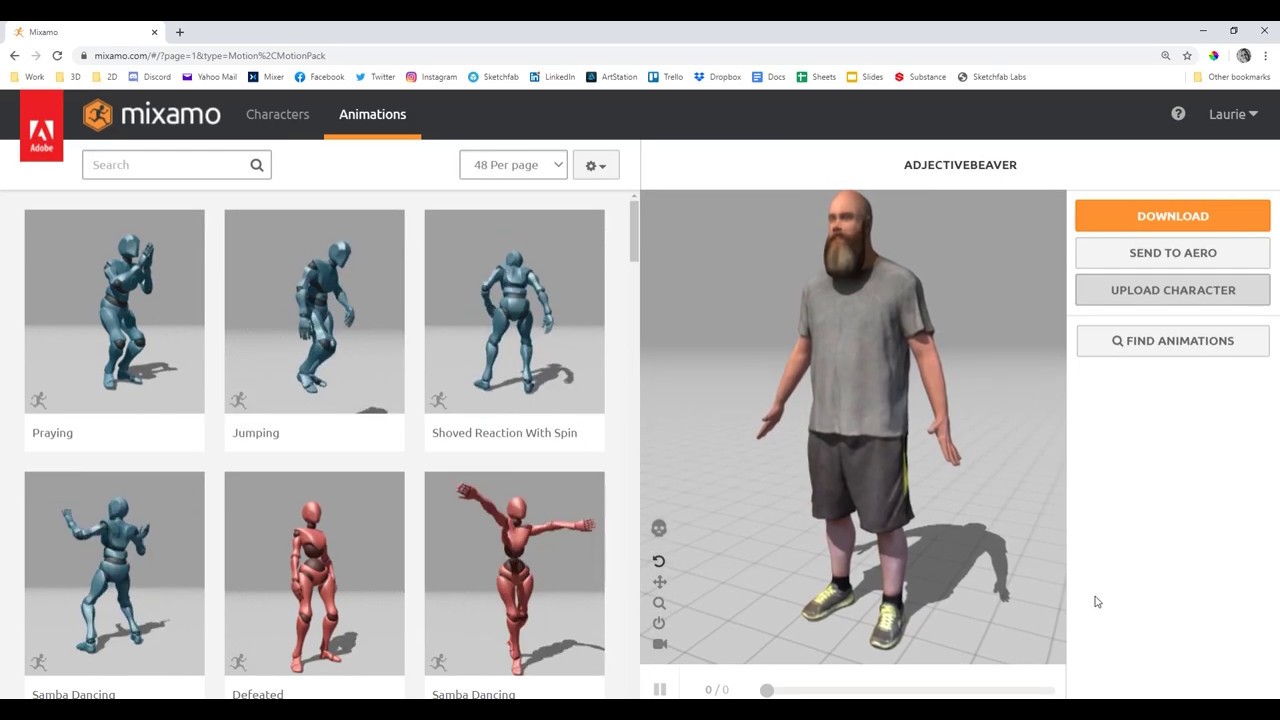Click the Find Animations button
The width and height of the screenshot is (1280, 720).
[x=1173, y=341]
